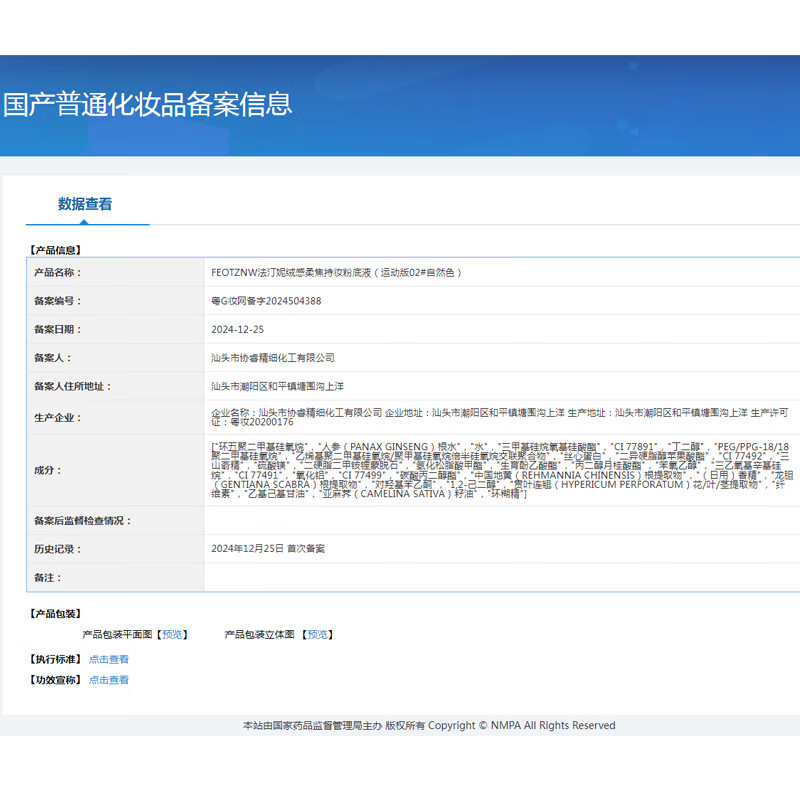This screenshot has width=800, height=800.
Task: Click the 国产普通化妆品备案信息 page title
Action: tap(148, 104)
